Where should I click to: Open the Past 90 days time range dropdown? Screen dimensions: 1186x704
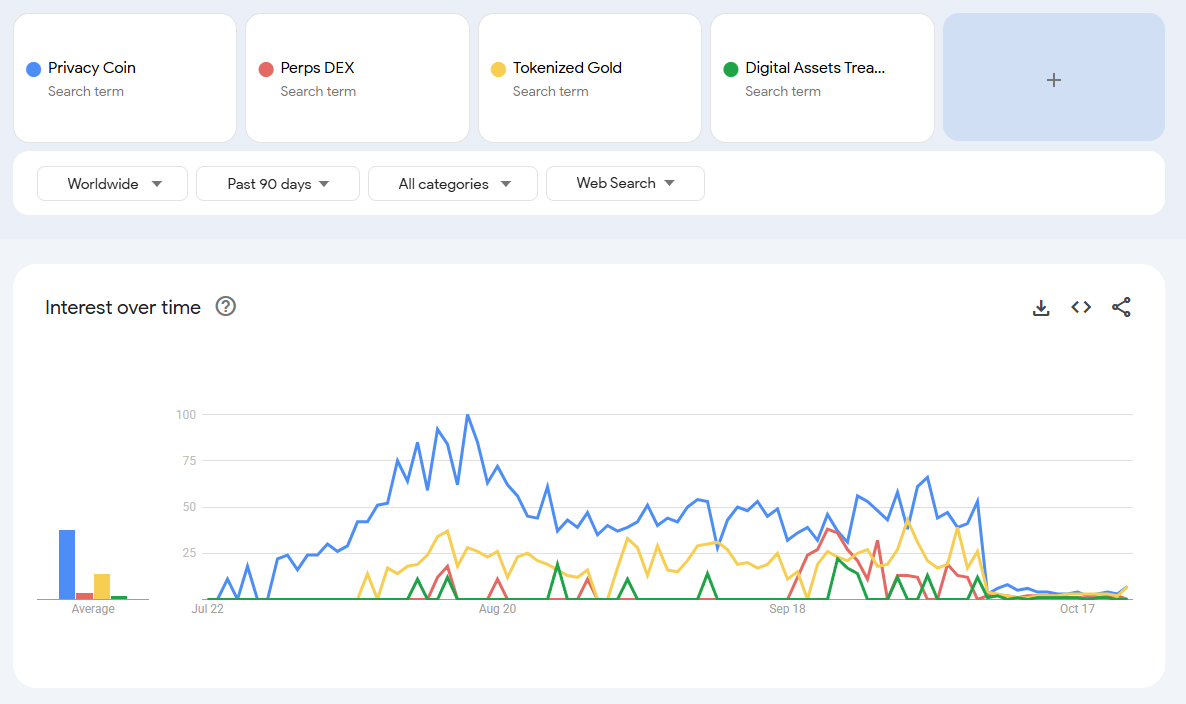(x=277, y=183)
